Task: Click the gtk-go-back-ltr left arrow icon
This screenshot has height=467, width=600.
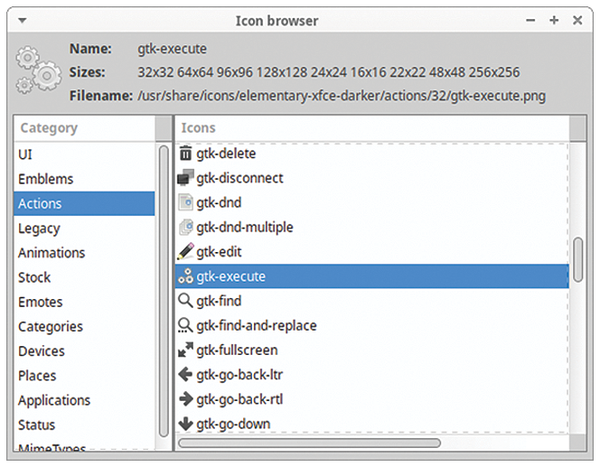Action: [x=185, y=375]
